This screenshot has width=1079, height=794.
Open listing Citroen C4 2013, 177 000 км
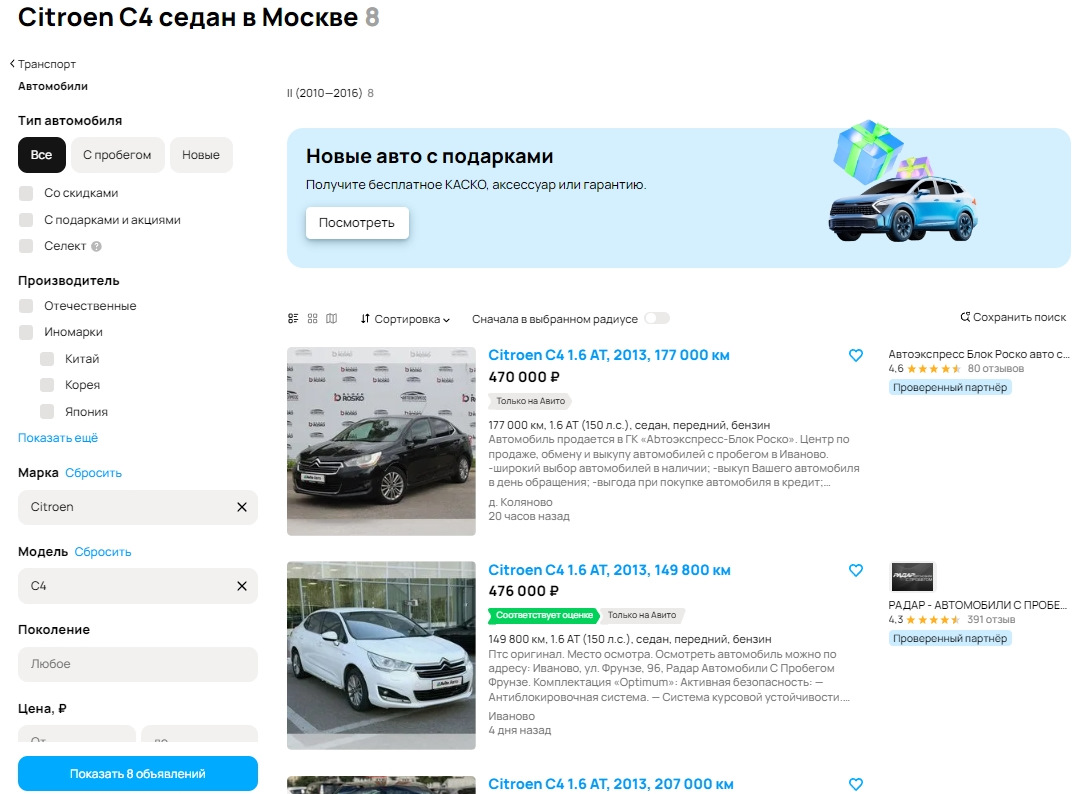pyautogui.click(x=609, y=355)
